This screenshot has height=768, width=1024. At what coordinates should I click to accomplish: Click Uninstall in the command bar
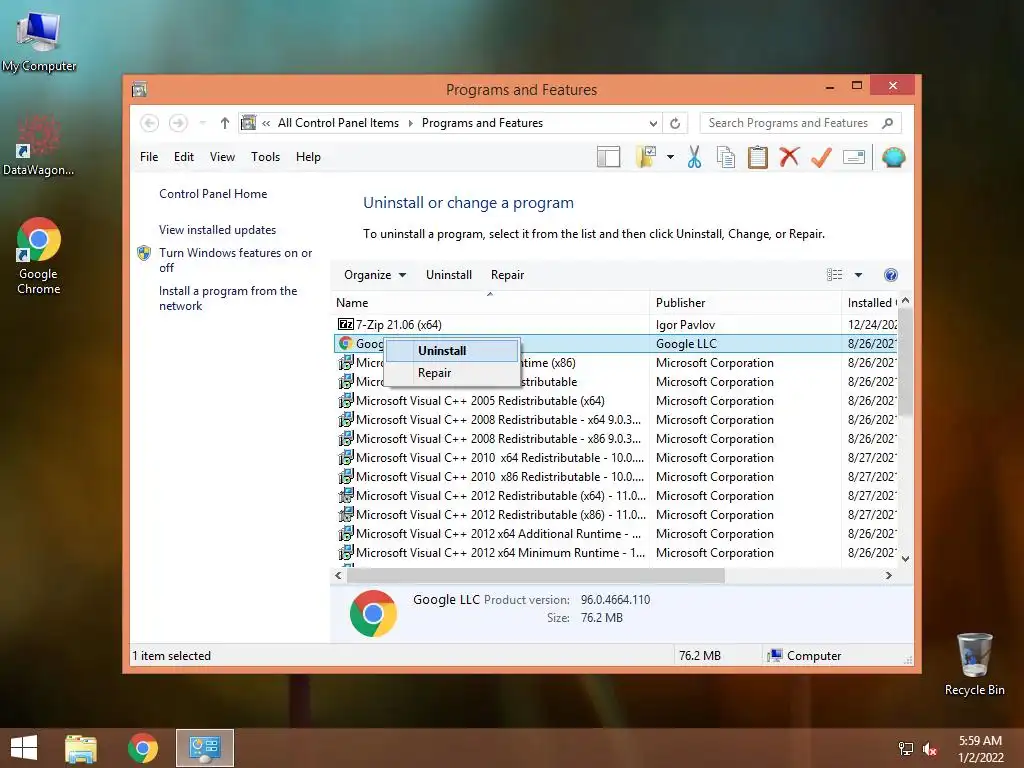pyautogui.click(x=449, y=275)
